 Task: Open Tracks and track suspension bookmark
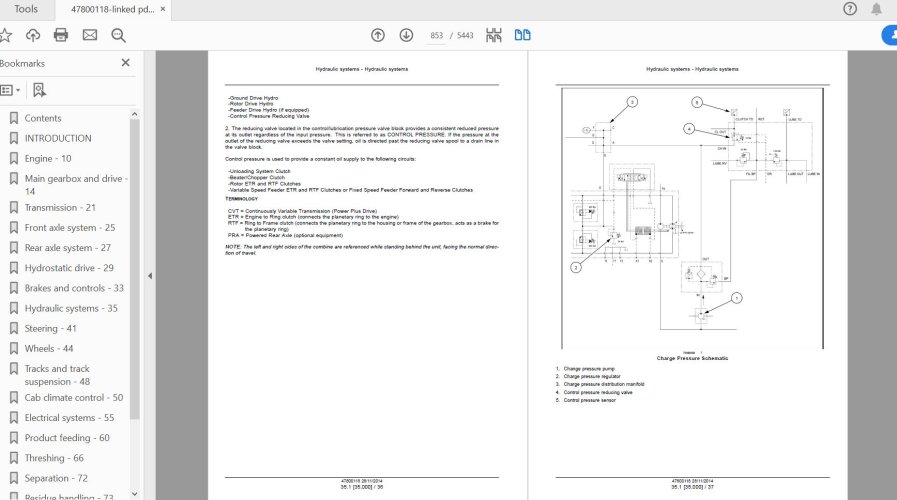pos(57,375)
